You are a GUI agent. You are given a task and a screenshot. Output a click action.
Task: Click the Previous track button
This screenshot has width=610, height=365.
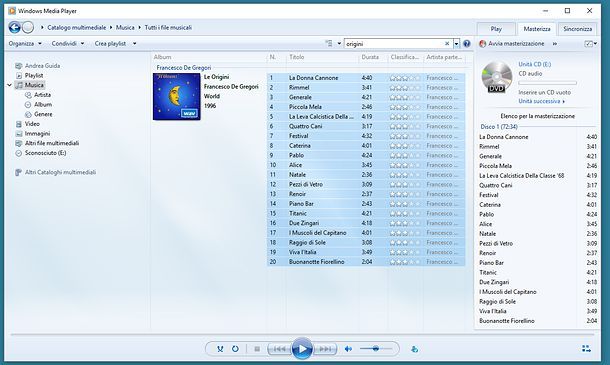tap(279, 349)
